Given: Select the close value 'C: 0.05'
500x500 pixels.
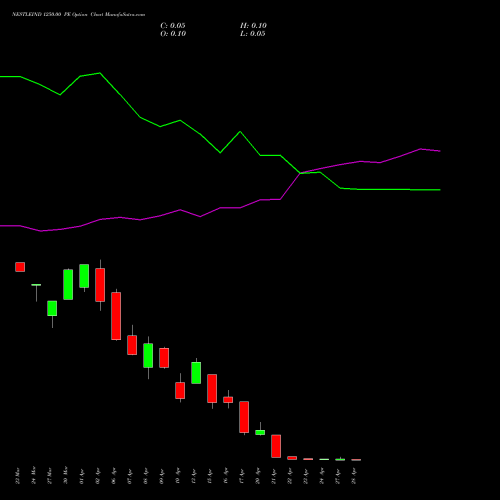Looking at the screenshot, I should point(173,26).
